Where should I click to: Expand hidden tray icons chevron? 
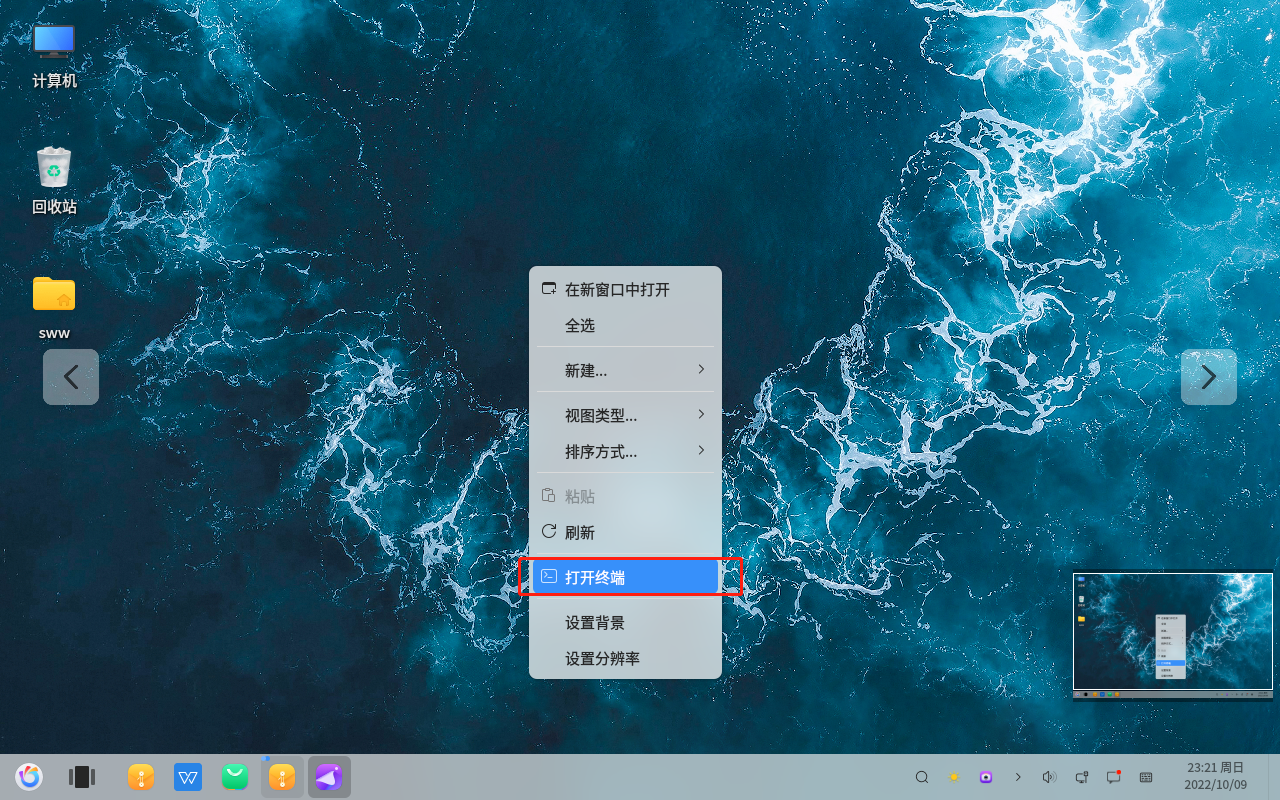tap(1018, 777)
